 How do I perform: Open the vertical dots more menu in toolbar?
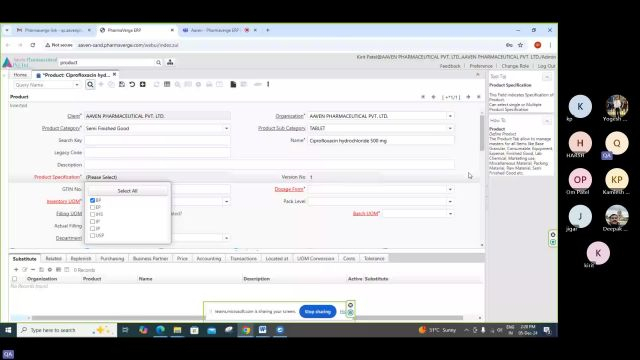click(268, 84)
